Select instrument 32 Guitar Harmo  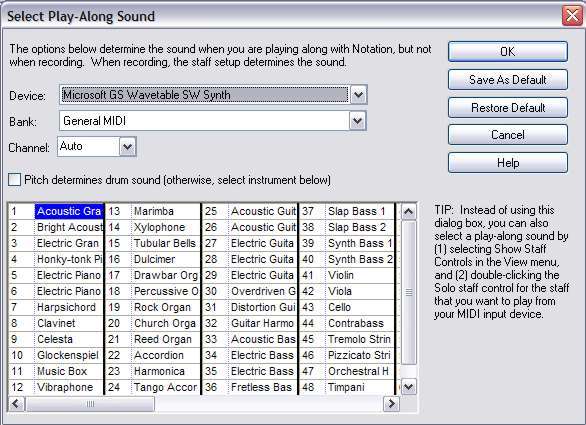click(x=263, y=323)
